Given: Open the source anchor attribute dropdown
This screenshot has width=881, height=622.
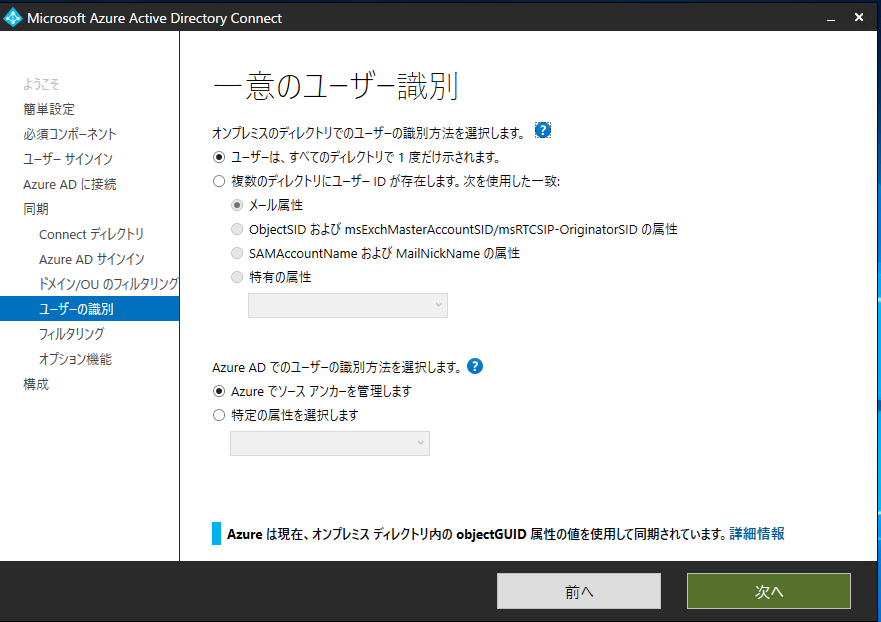Looking at the screenshot, I should [x=330, y=443].
